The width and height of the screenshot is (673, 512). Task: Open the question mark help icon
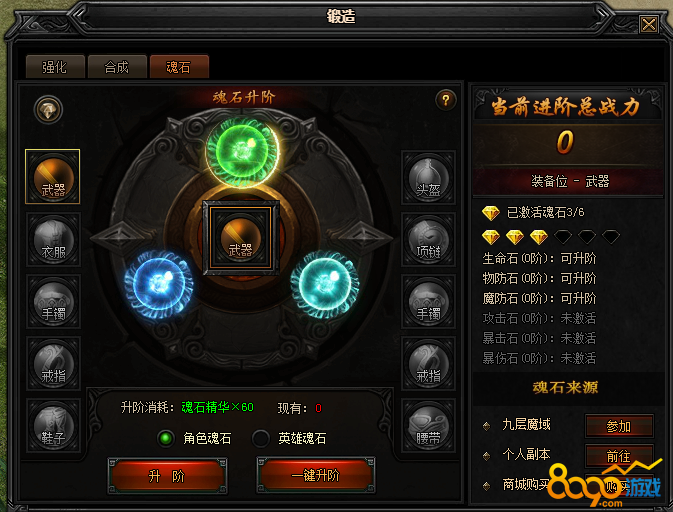click(446, 100)
